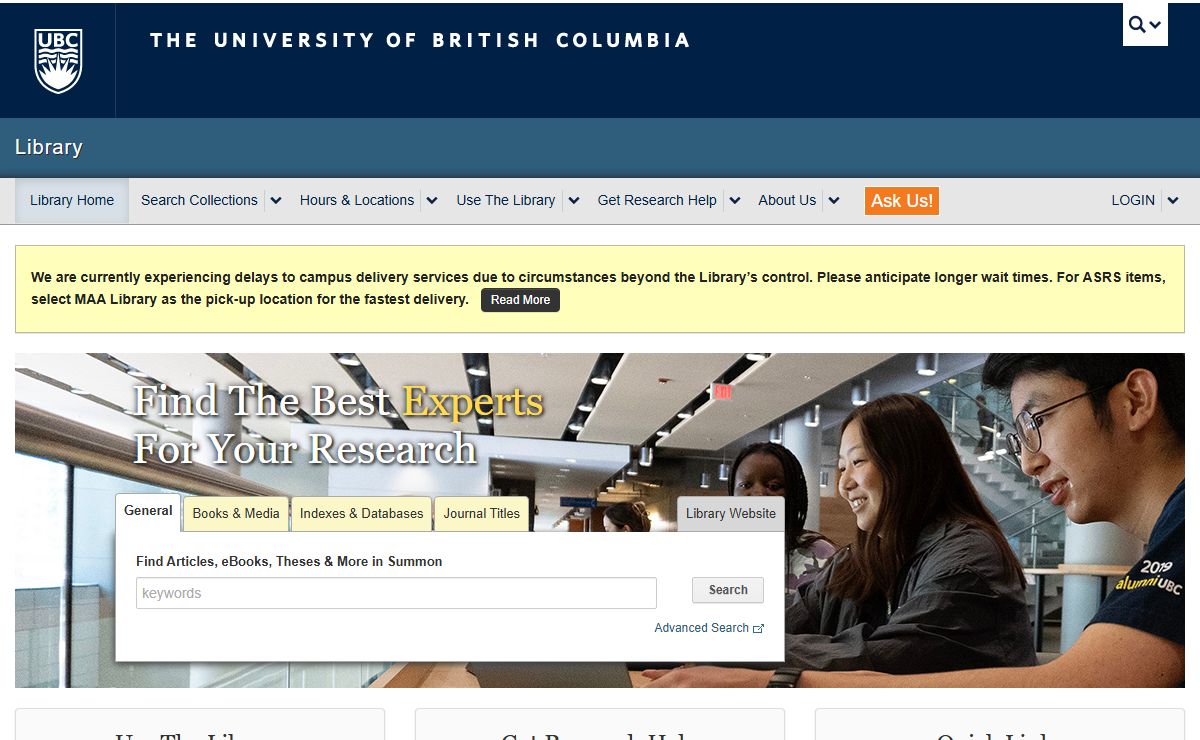Screen dimensions: 1200x740
Task: Click the Find Articles, eBooks, Theses label
Action: point(289,561)
